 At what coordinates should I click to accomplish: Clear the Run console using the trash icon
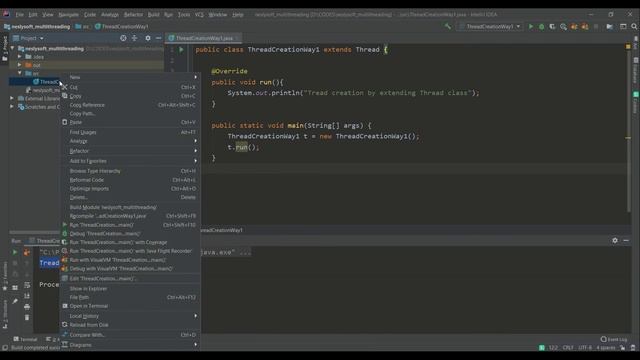click(x=27, y=317)
